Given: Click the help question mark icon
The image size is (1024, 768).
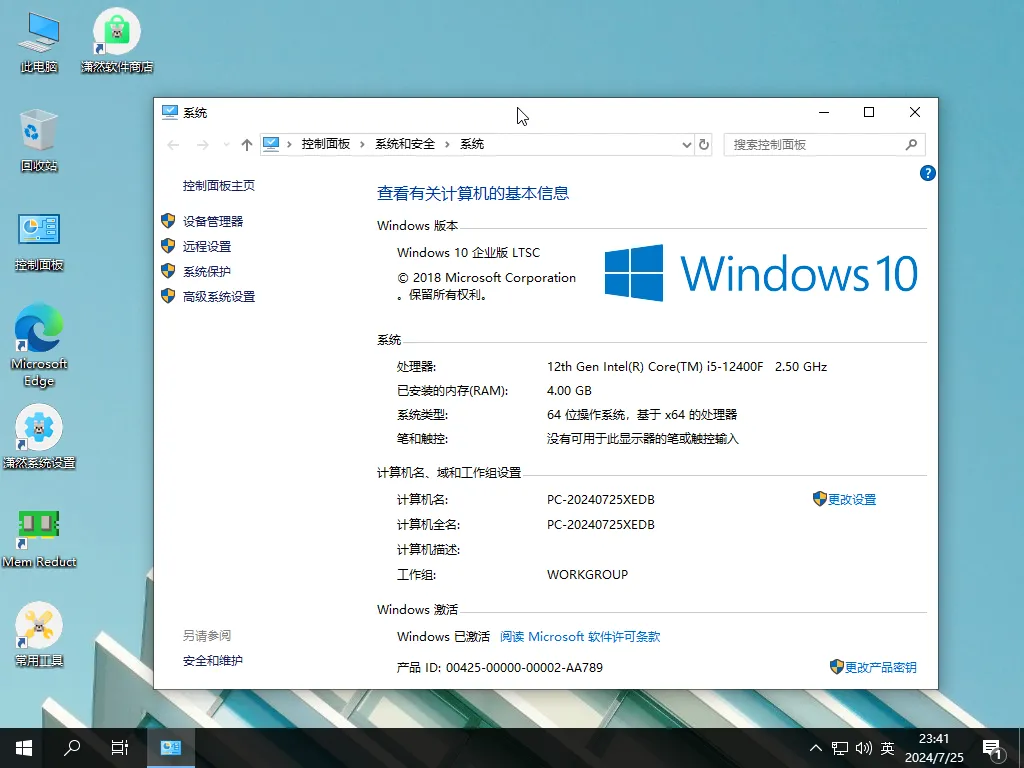Looking at the screenshot, I should click(x=927, y=173).
